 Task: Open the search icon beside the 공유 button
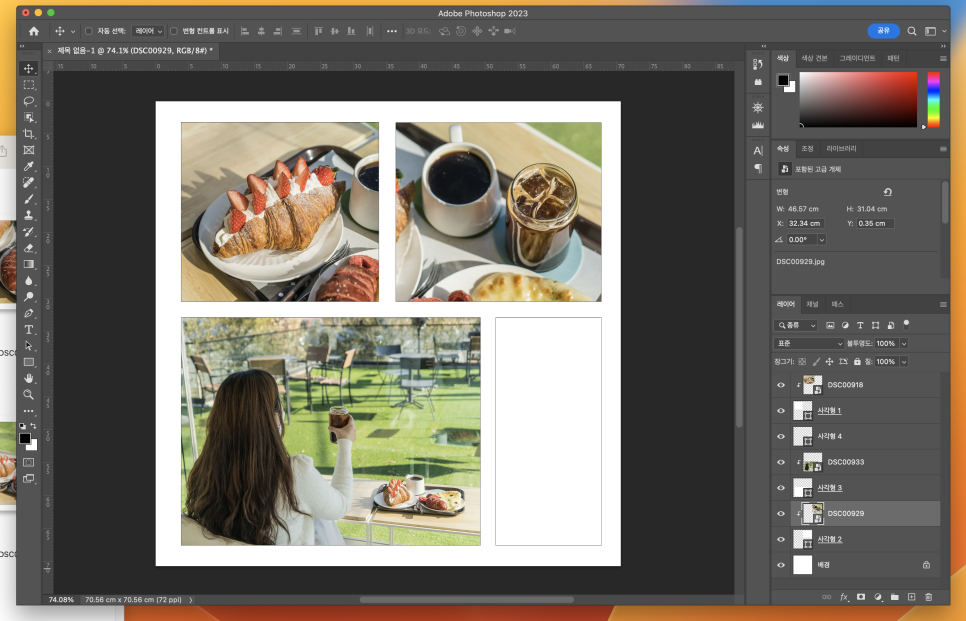(x=912, y=31)
